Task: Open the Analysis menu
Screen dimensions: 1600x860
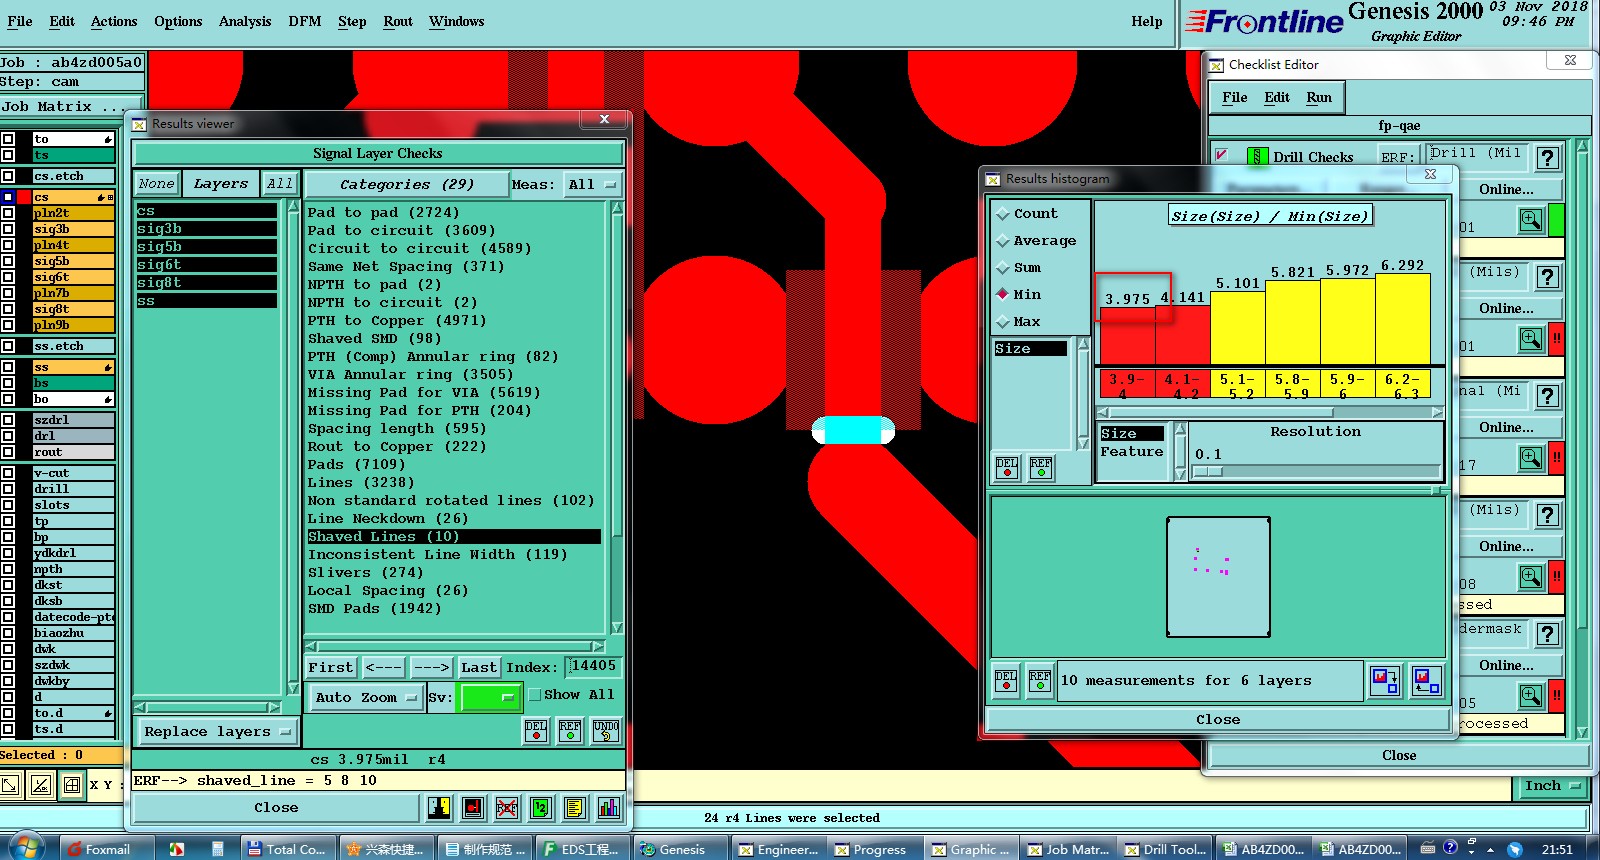Action: [x=245, y=21]
